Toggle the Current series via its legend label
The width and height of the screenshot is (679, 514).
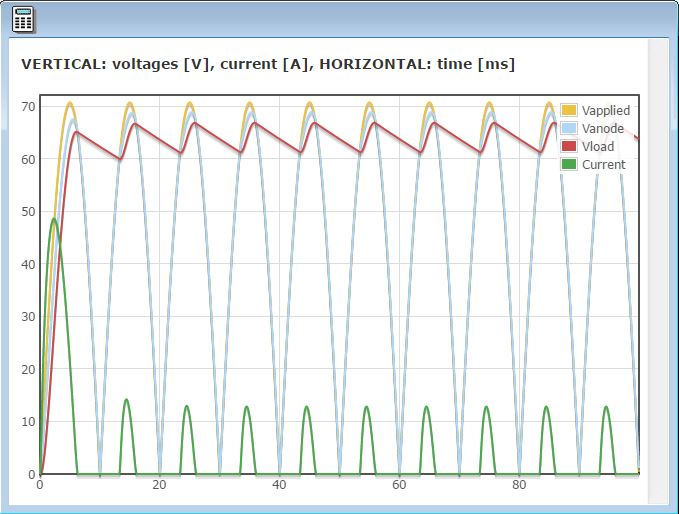603,164
